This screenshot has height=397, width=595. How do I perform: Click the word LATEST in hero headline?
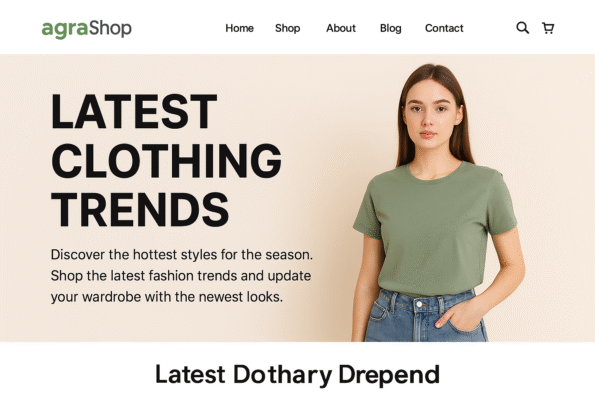(x=134, y=111)
